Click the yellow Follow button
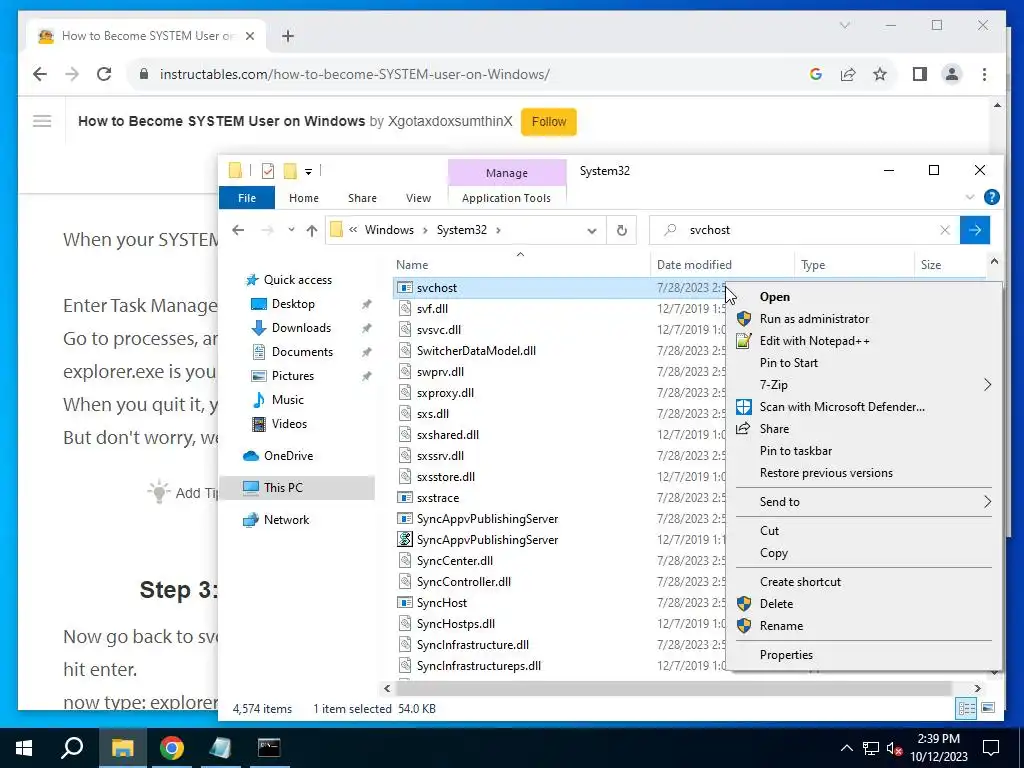1024x768 pixels. click(549, 121)
